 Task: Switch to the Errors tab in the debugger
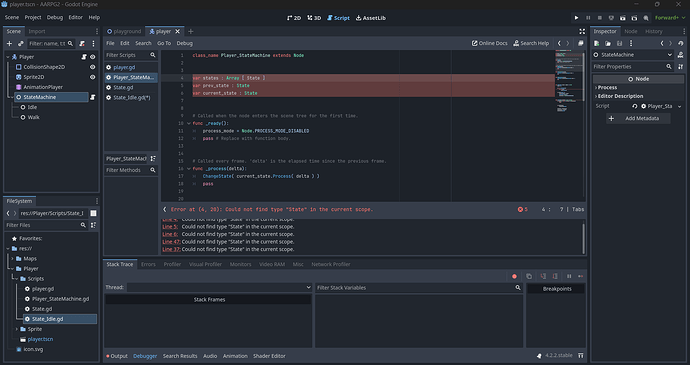(148, 264)
